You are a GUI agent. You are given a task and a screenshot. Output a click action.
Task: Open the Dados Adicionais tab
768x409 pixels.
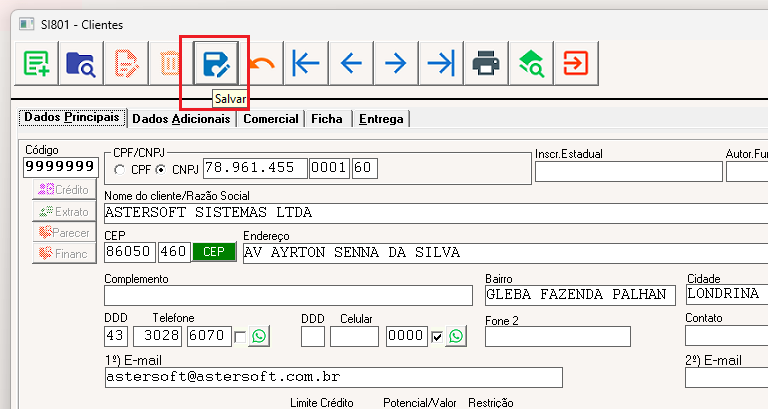[x=181, y=119]
